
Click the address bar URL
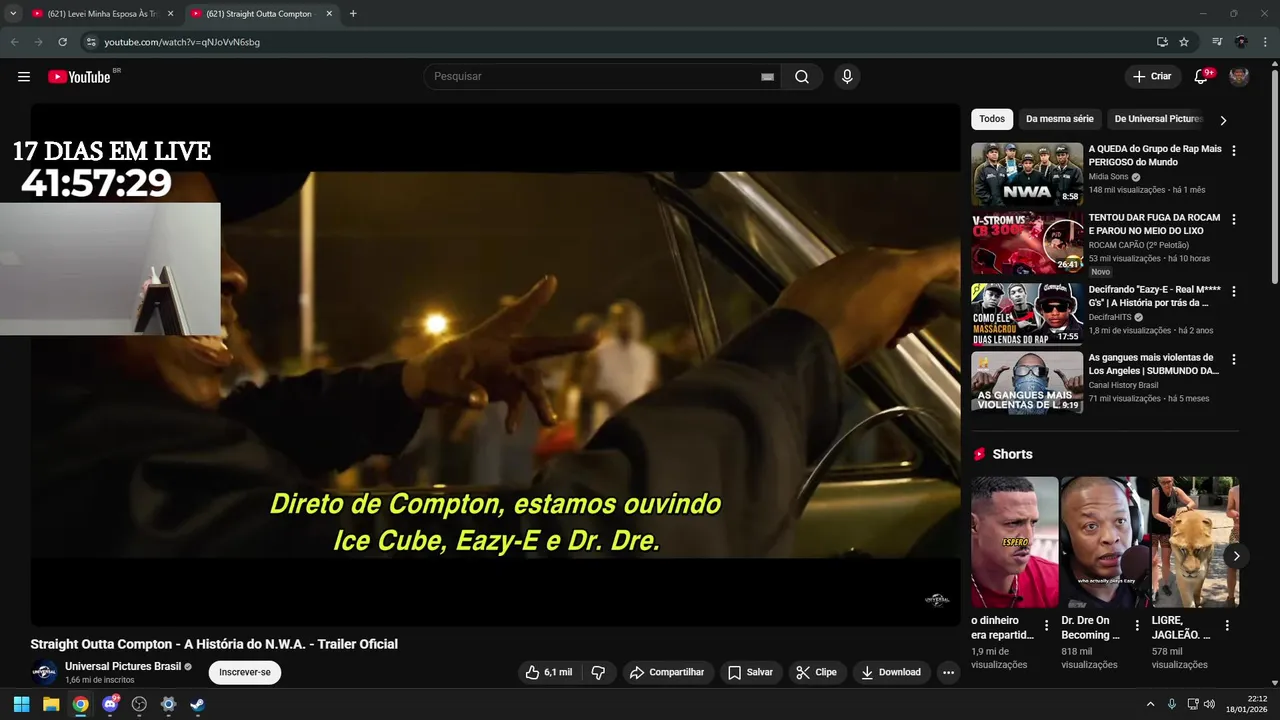point(182,42)
